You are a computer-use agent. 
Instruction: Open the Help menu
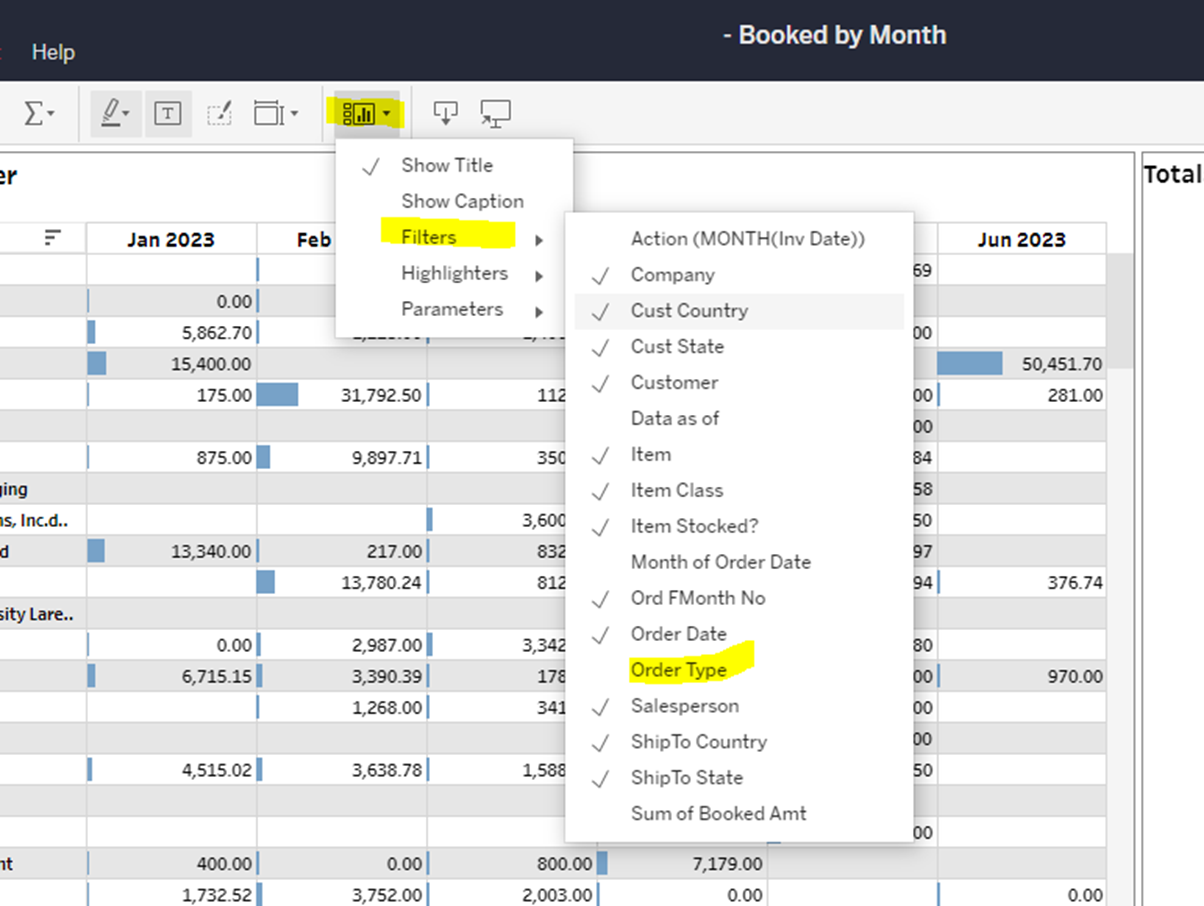click(53, 52)
